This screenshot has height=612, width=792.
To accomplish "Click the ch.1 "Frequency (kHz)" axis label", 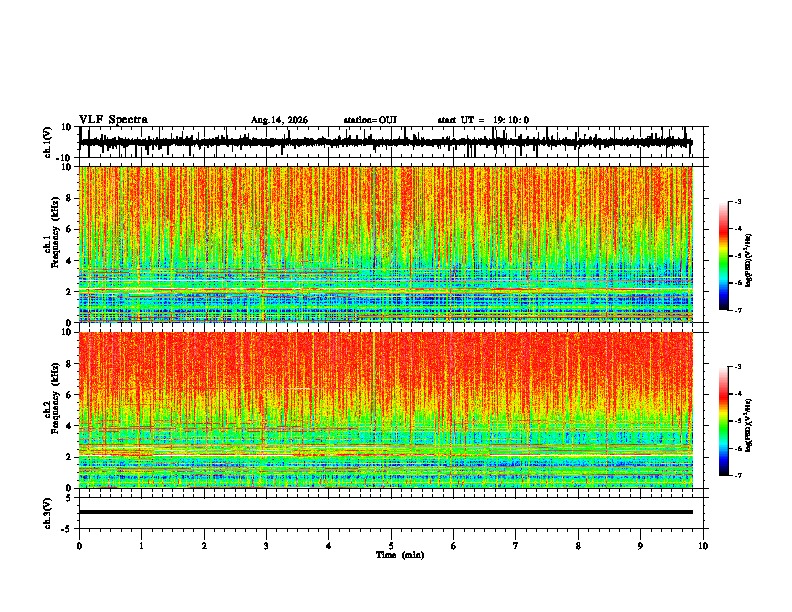I will click(x=56, y=232).
